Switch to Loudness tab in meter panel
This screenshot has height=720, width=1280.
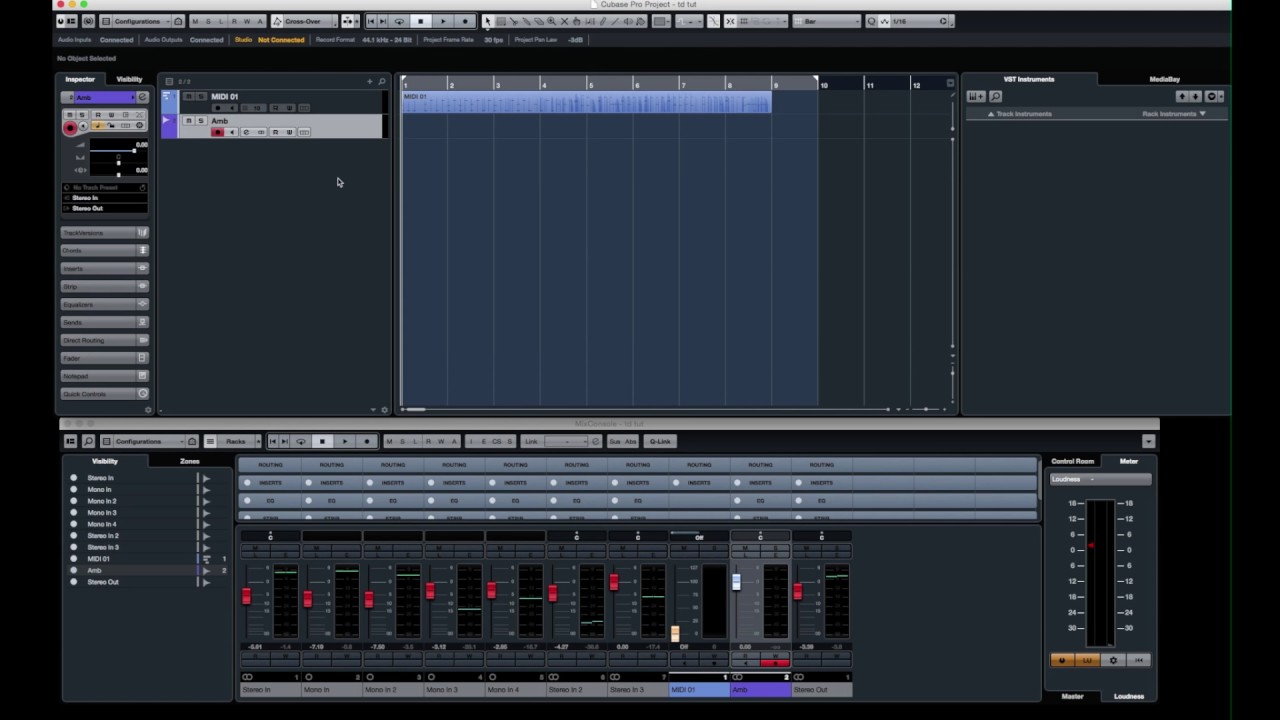(x=1129, y=696)
